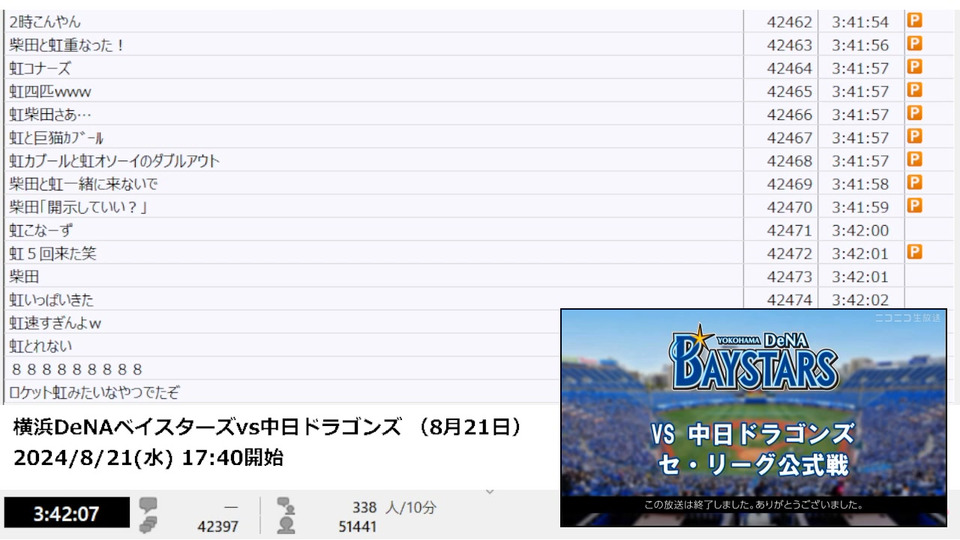
Task: Click start time text '2024/8/21(水) 17:40開始'
Action: tap(148, 457)
